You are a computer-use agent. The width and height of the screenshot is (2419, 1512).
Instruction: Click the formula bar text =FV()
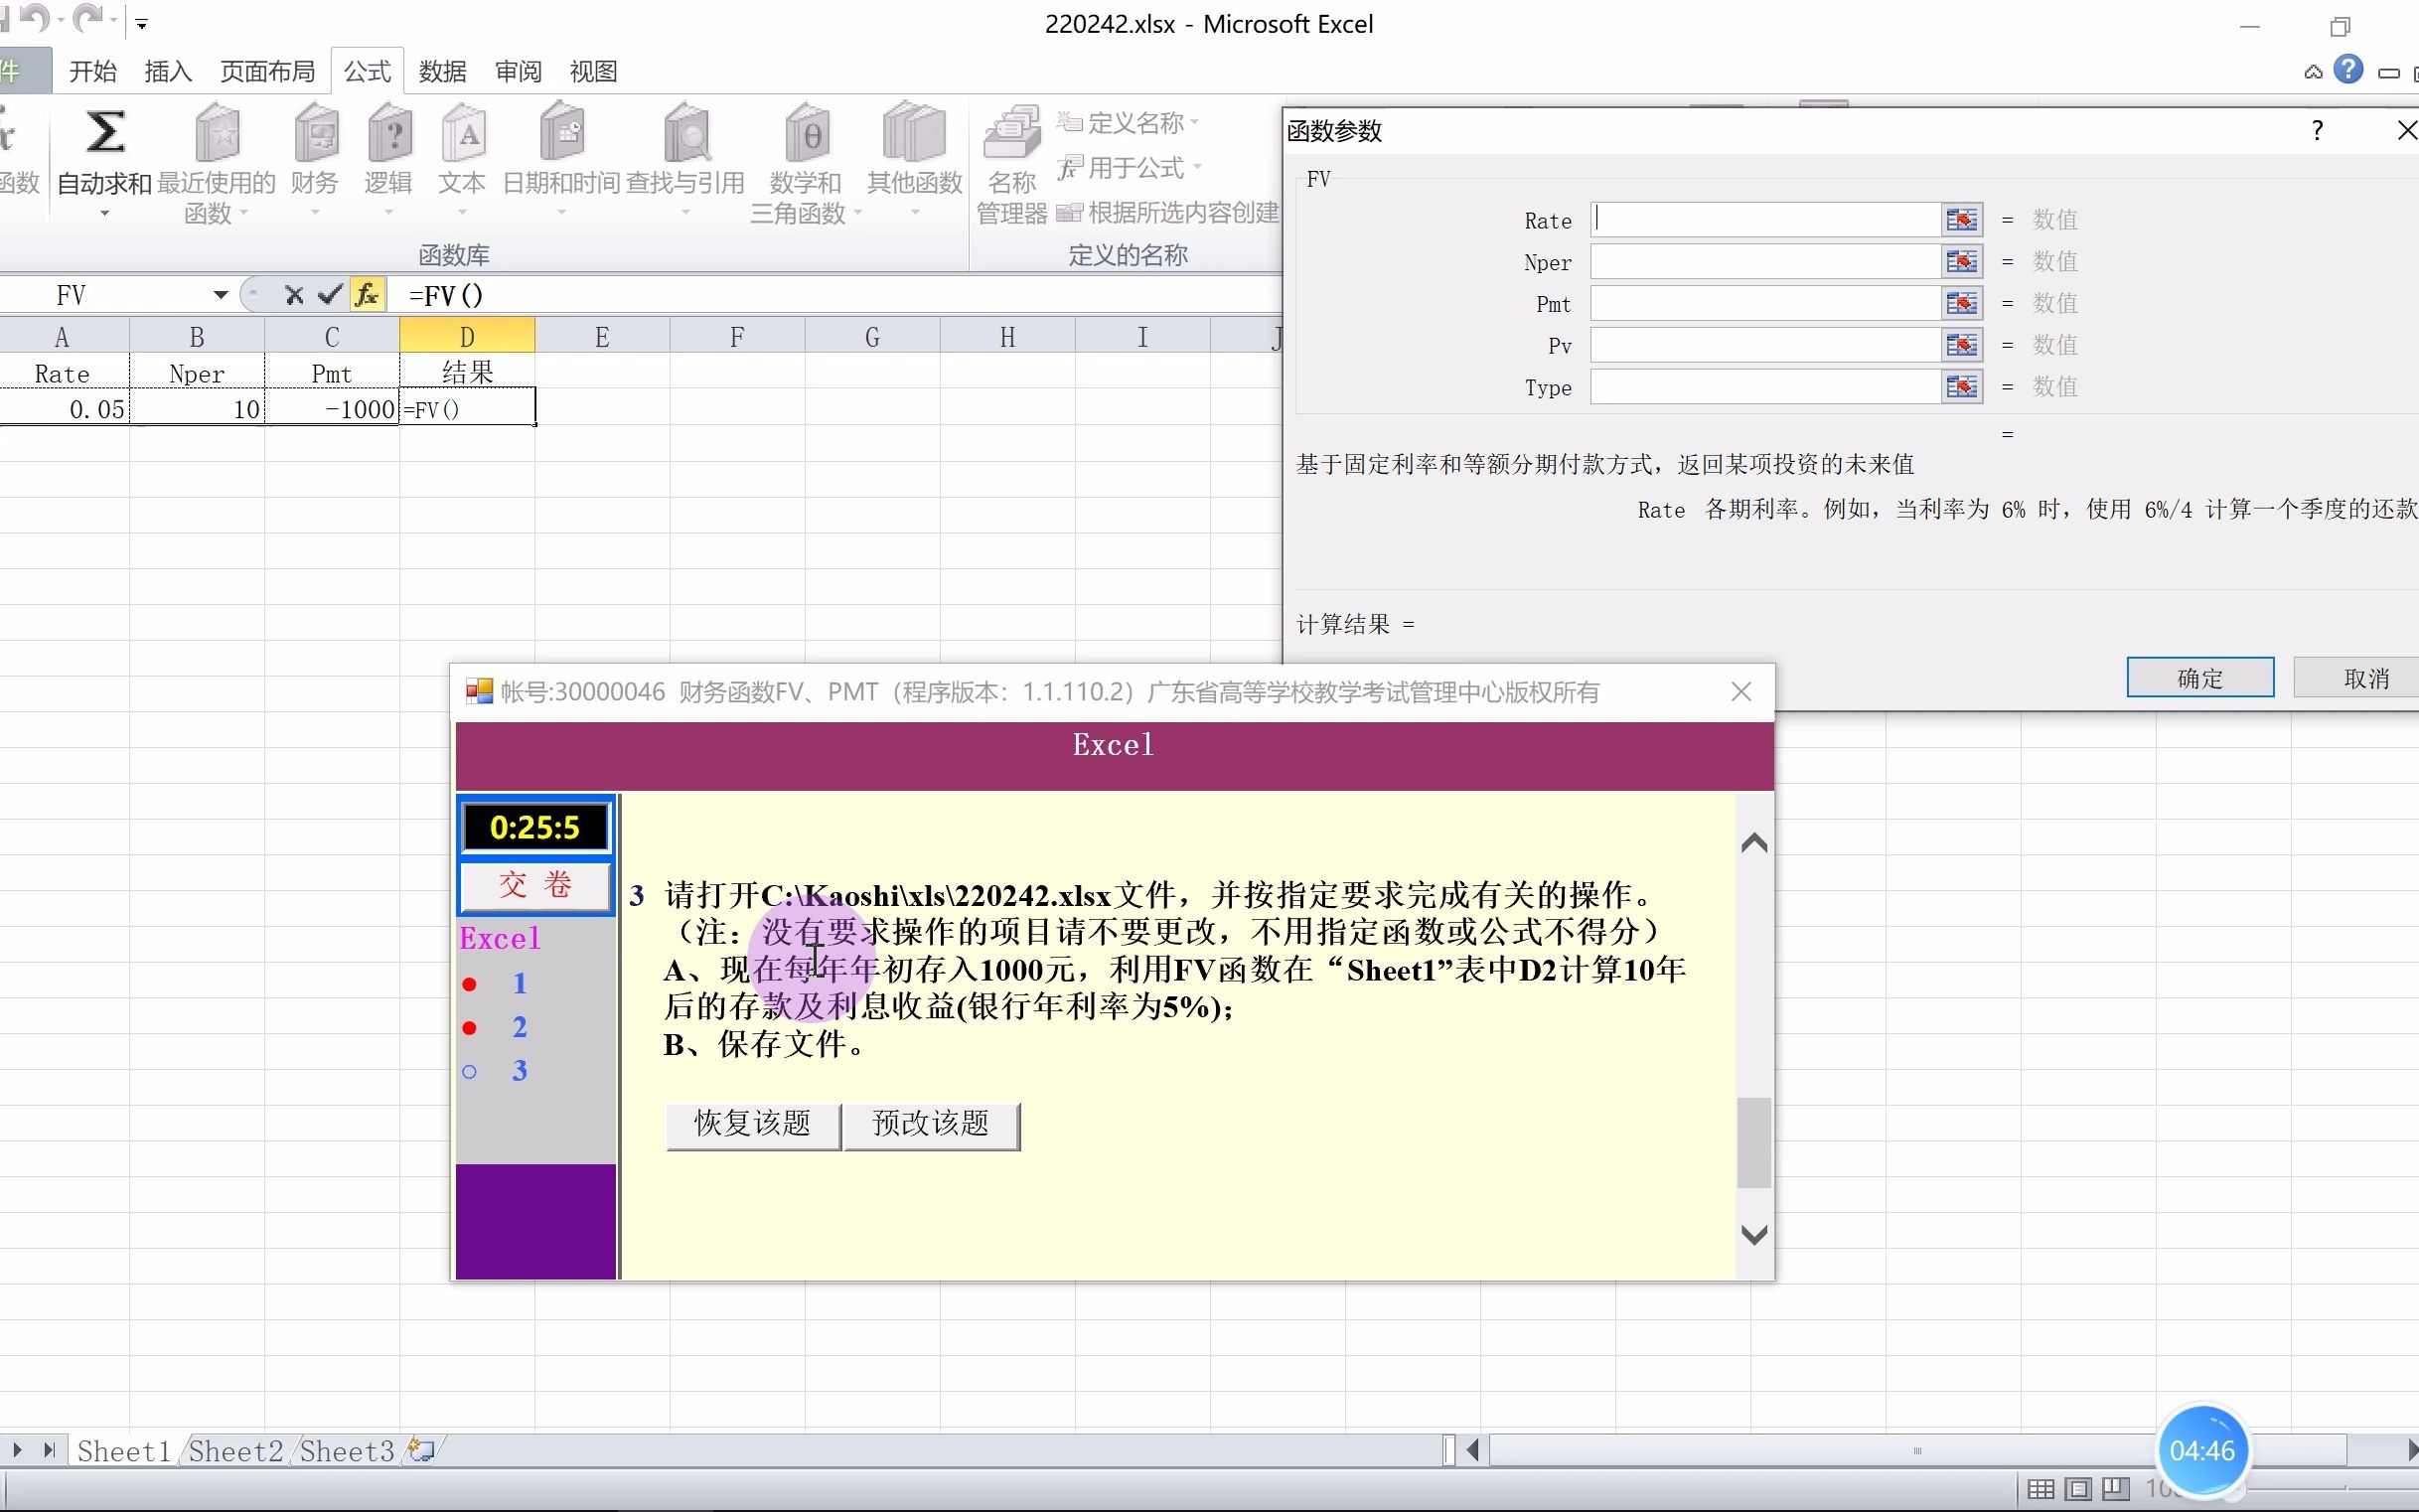click(x=446, y=295)
